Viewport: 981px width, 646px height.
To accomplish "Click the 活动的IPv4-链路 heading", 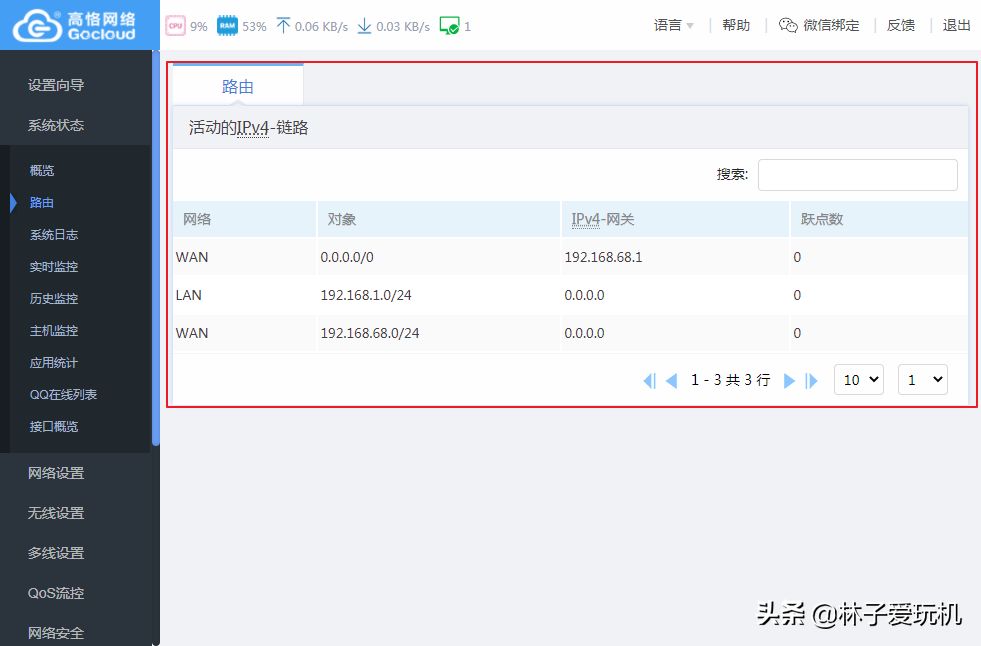I will coord(248,128).
